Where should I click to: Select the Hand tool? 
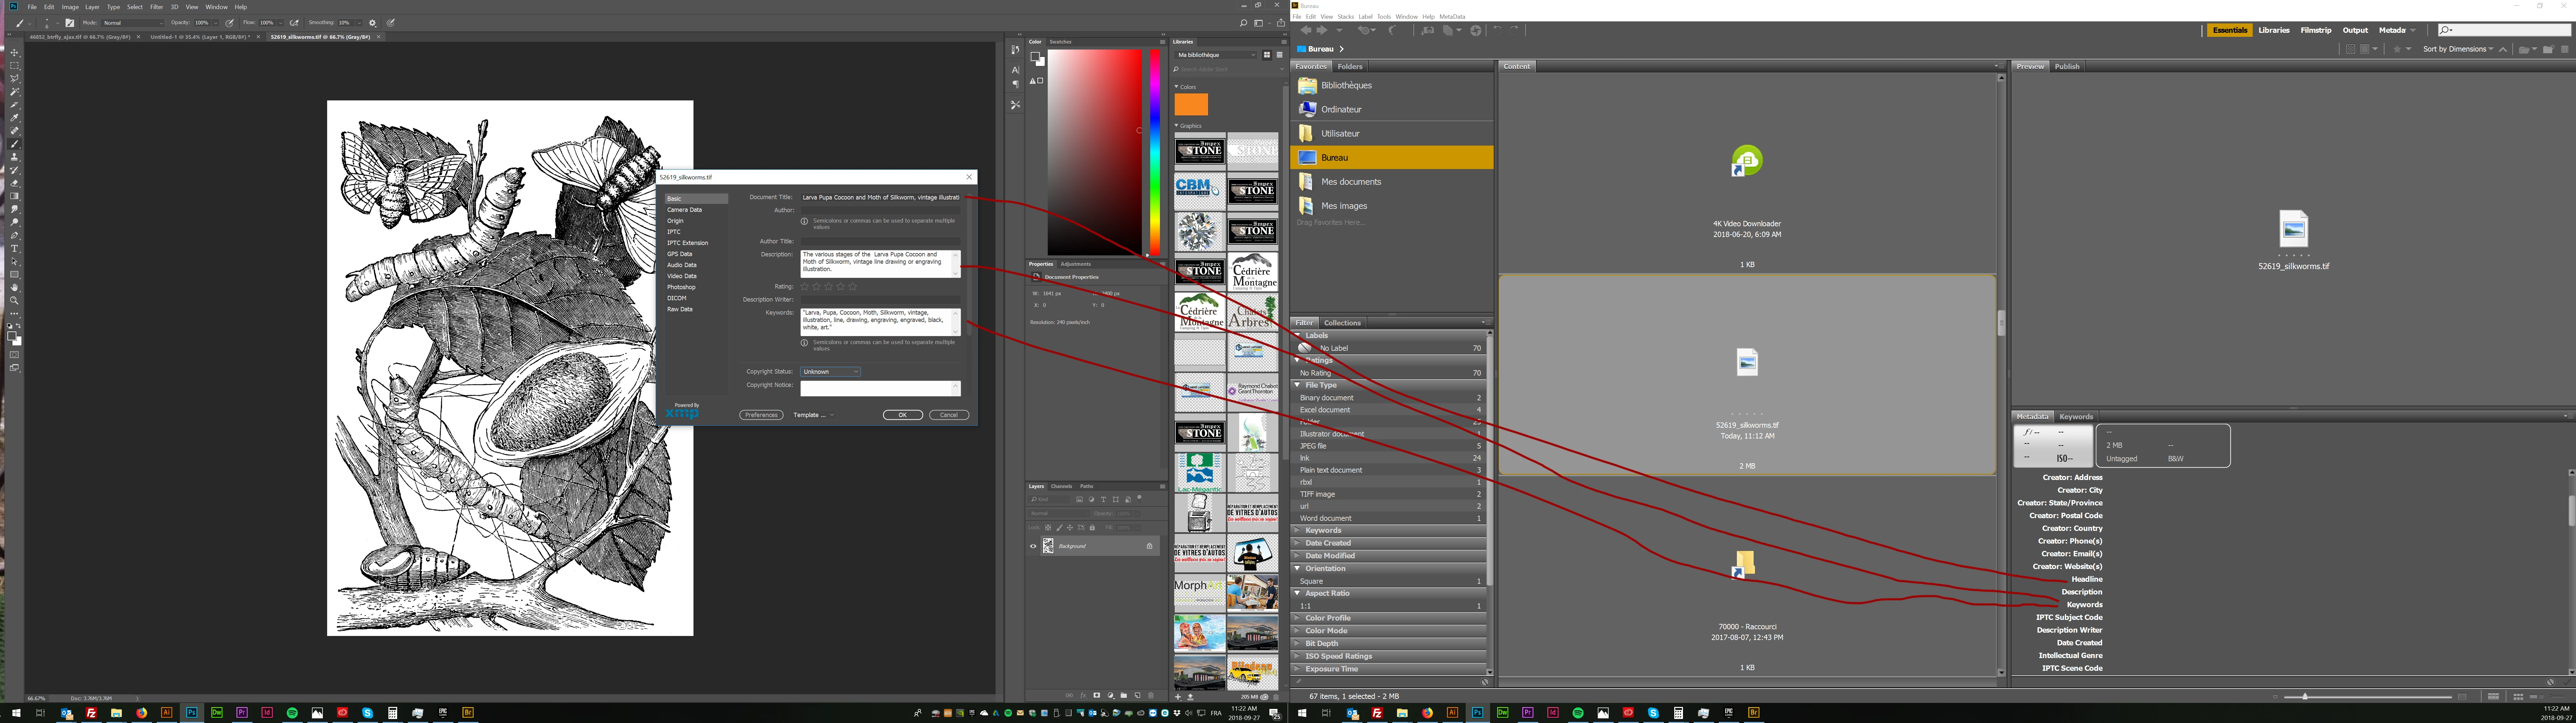(14, 287)
